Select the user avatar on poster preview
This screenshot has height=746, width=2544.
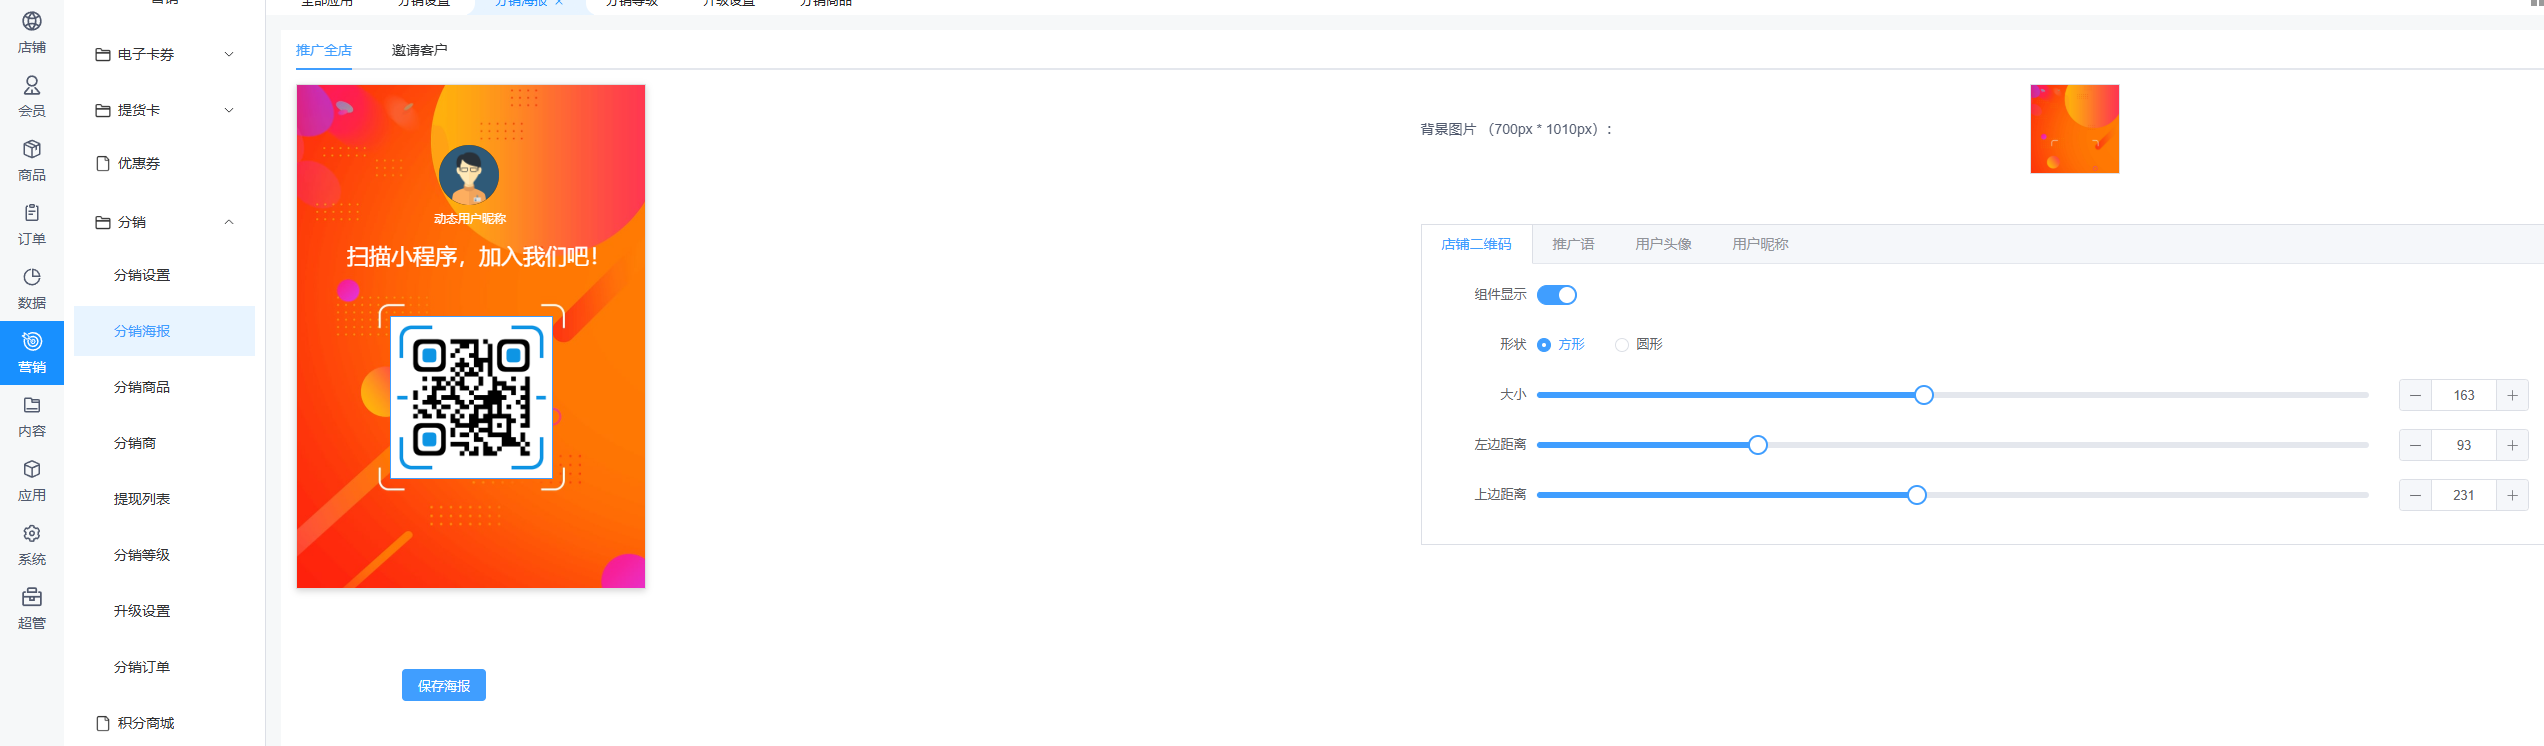(469, 175)
